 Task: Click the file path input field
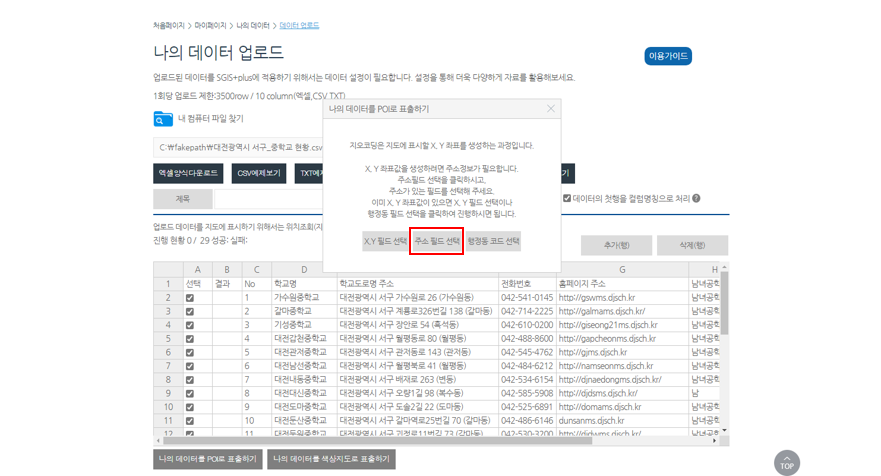pos(238,147)
